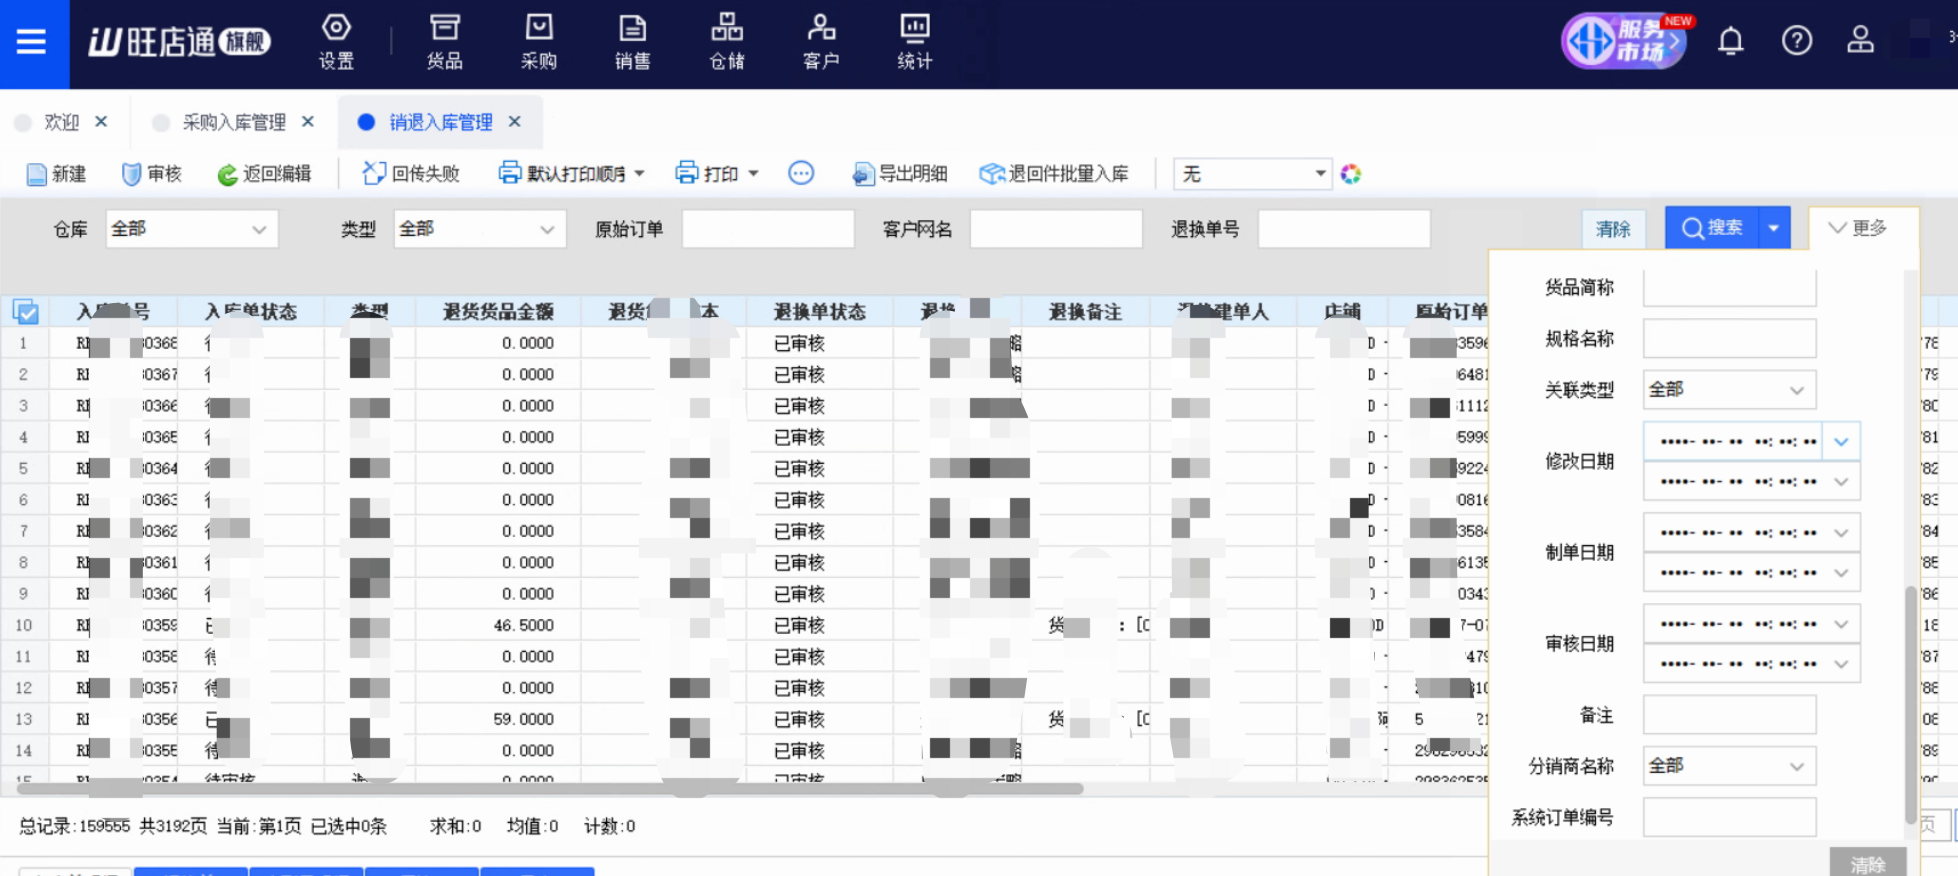Image resolution: width=1958 pixels, height=876 pixels.
Task: Click the color wheel theme icon
Action: (1351, 174)
